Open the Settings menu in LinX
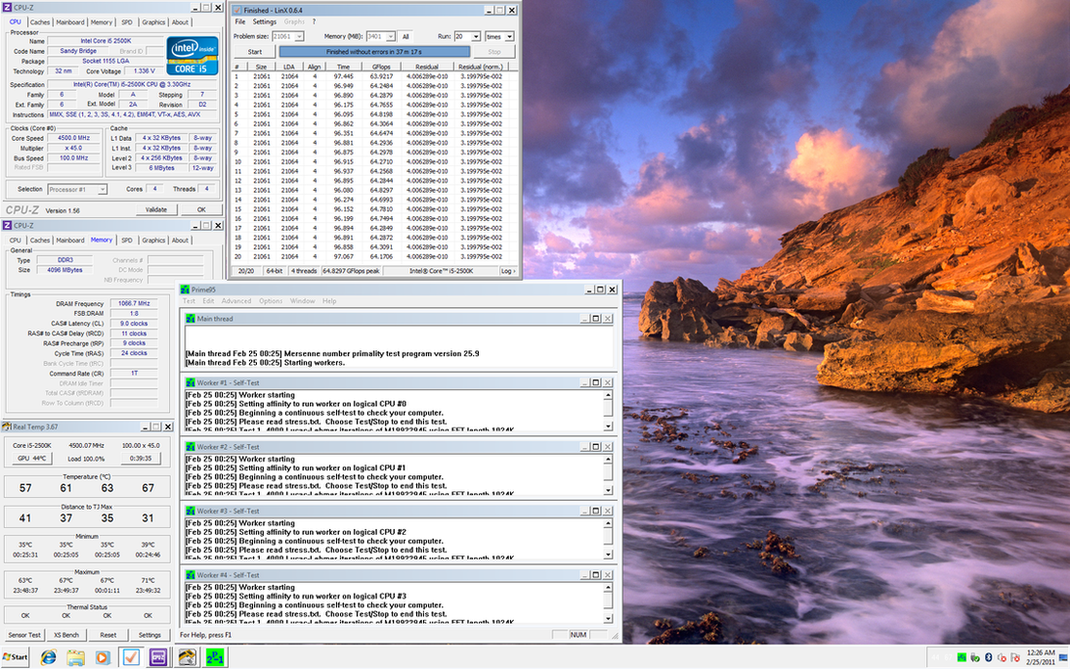 (x=264, y=21)
